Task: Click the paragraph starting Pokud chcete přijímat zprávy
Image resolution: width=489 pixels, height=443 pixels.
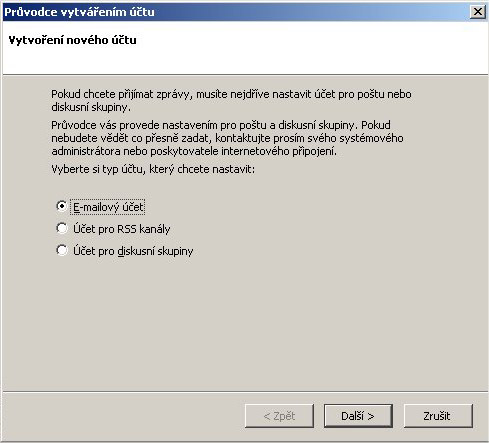Action: 231,100
